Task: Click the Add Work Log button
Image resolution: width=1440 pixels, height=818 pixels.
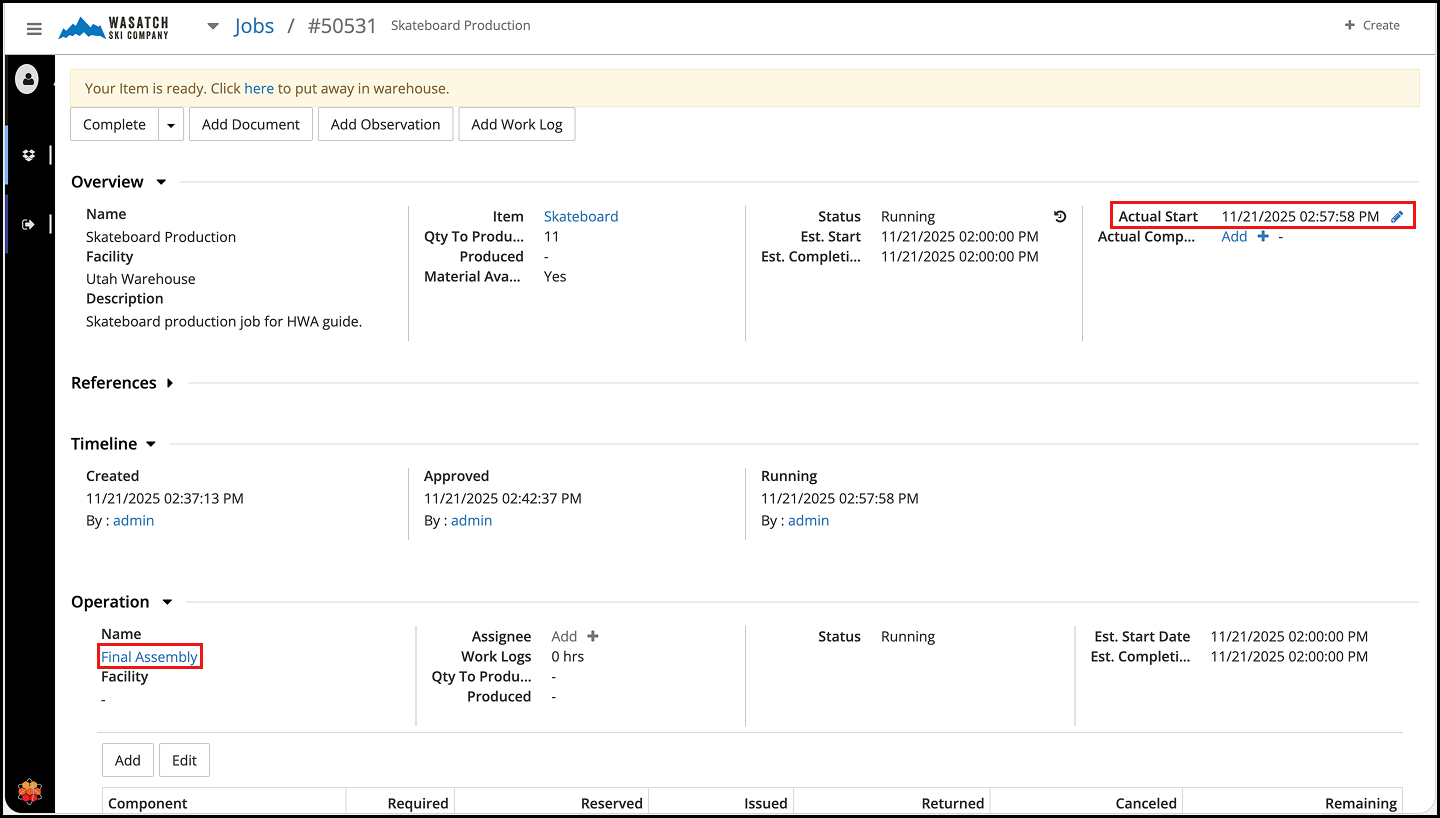Action: tap(516, 125)
